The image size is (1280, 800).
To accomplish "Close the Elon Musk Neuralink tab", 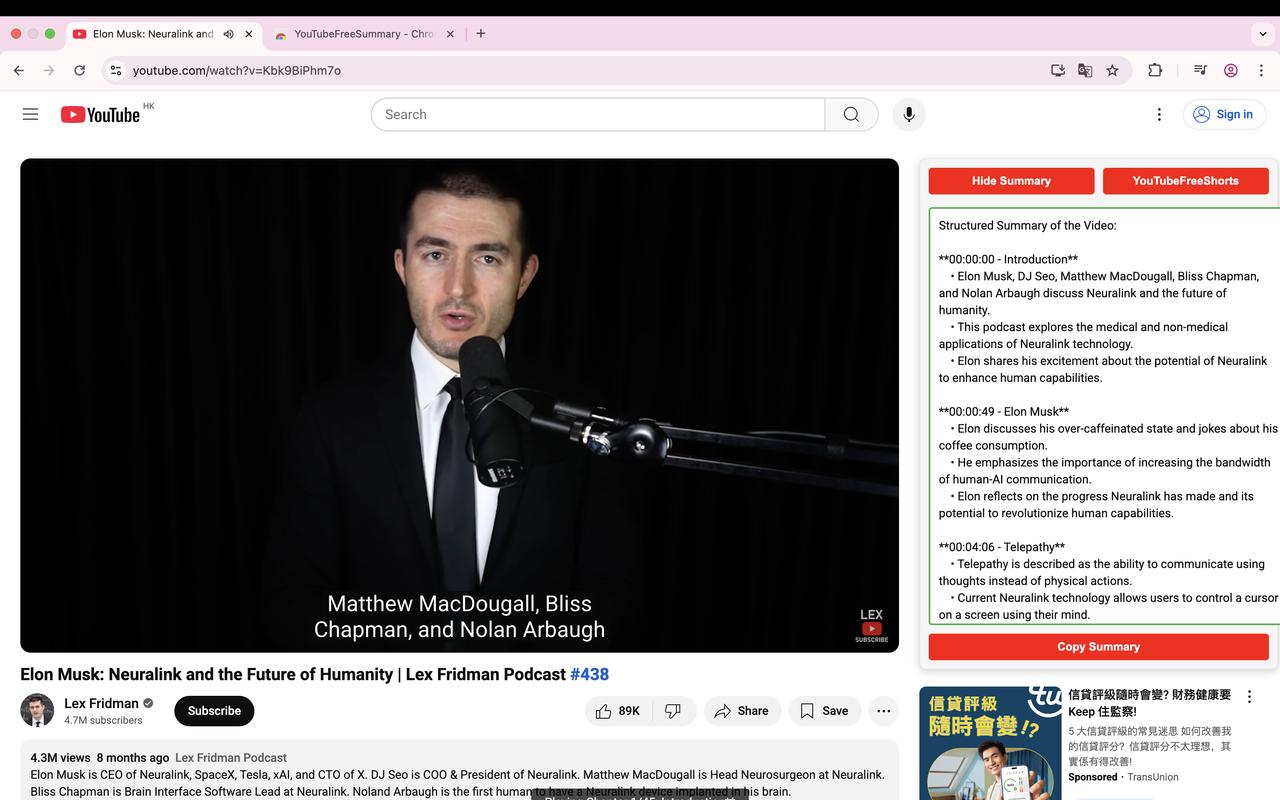I will tap(249, 34).
